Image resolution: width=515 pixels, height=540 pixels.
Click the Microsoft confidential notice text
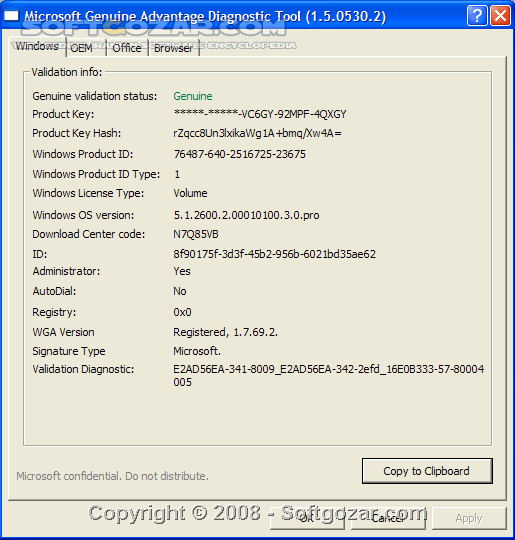(x=113, y=476)
